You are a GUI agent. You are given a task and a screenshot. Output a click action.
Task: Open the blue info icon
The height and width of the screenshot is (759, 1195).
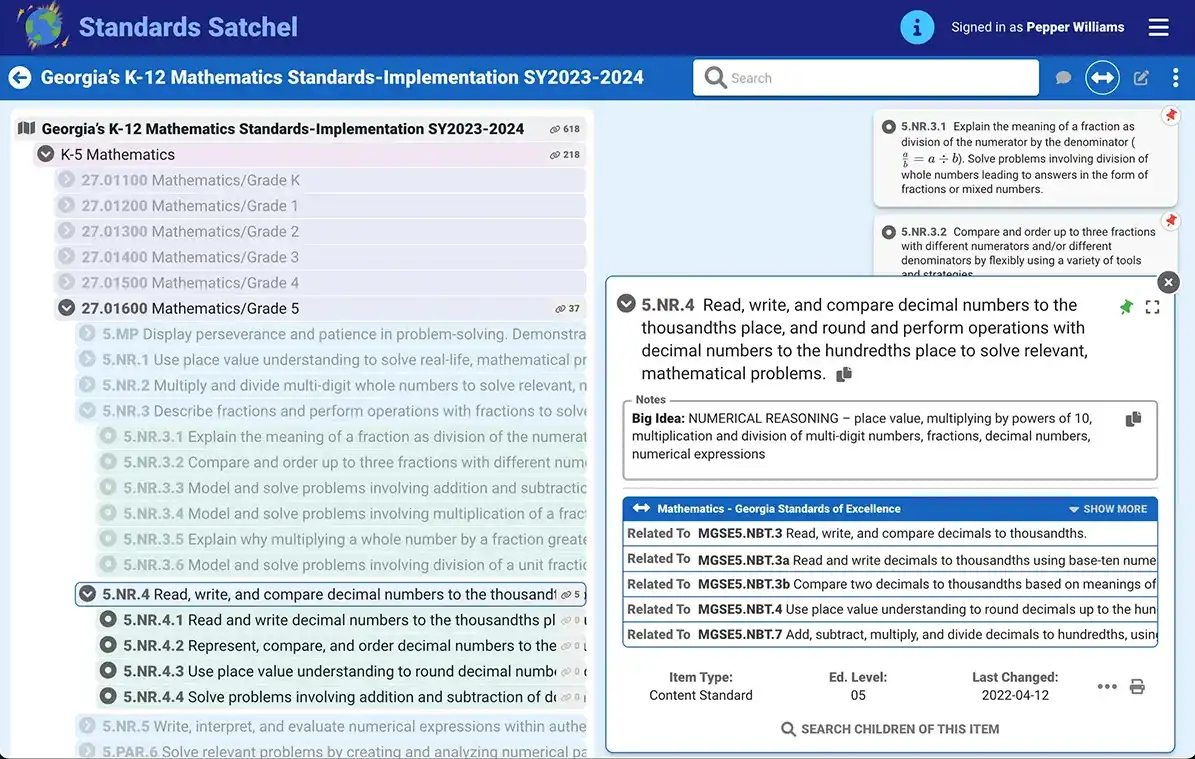point(917,27)
